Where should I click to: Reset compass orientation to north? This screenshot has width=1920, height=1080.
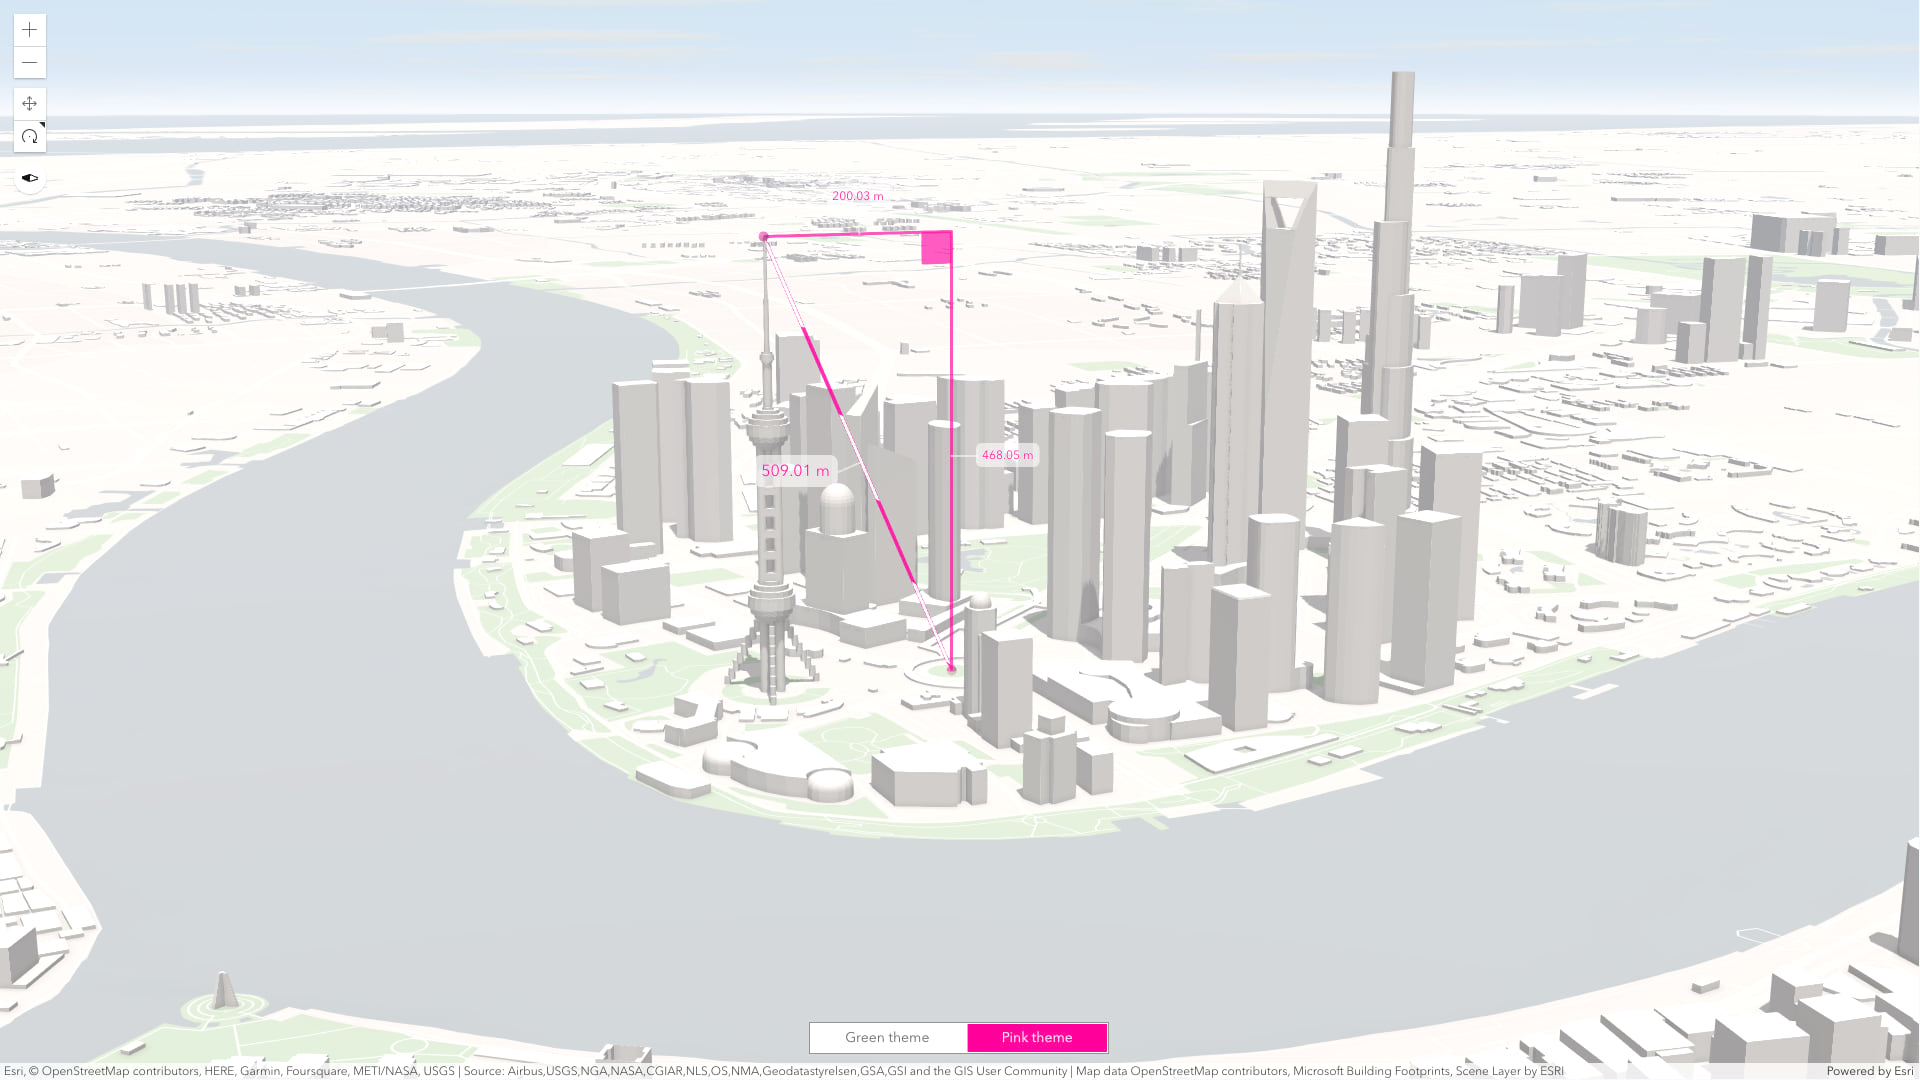[30, 178]
